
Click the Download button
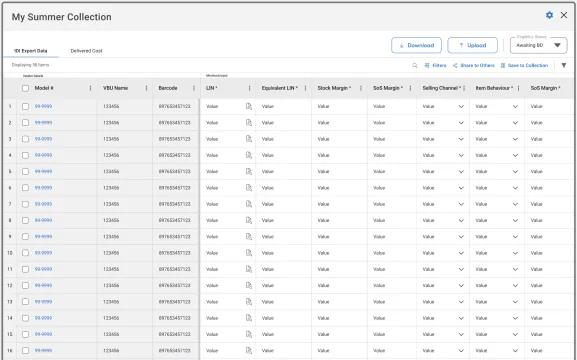pos(417,45)
